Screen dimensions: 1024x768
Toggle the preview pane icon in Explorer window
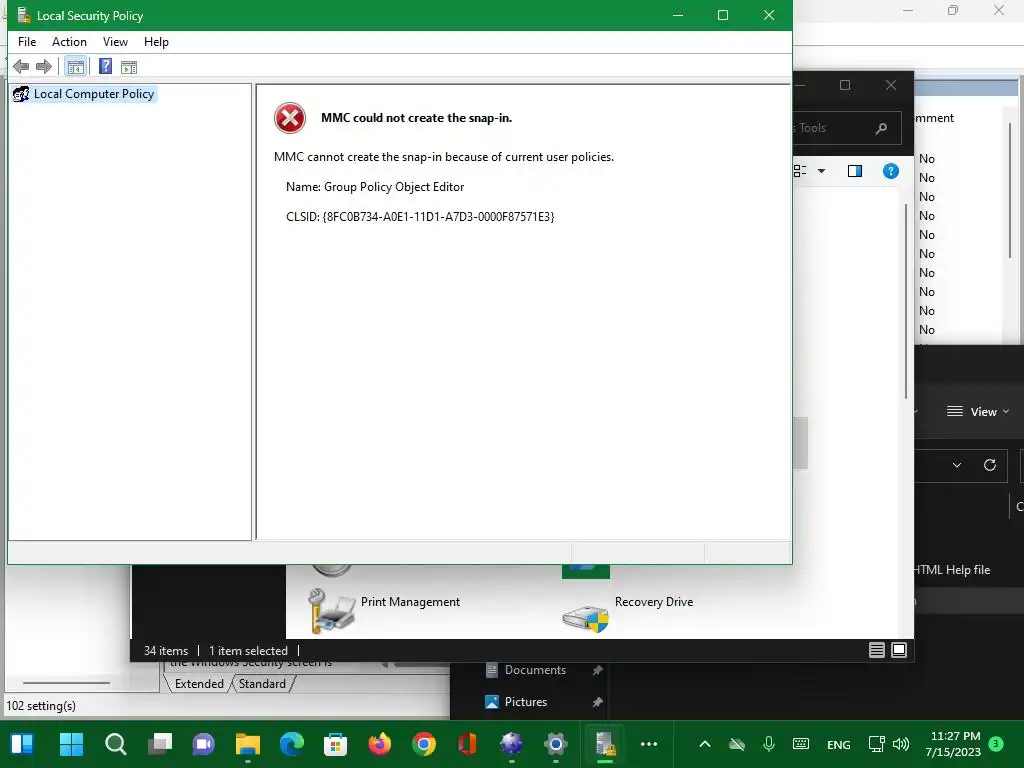tap(855, 171)
